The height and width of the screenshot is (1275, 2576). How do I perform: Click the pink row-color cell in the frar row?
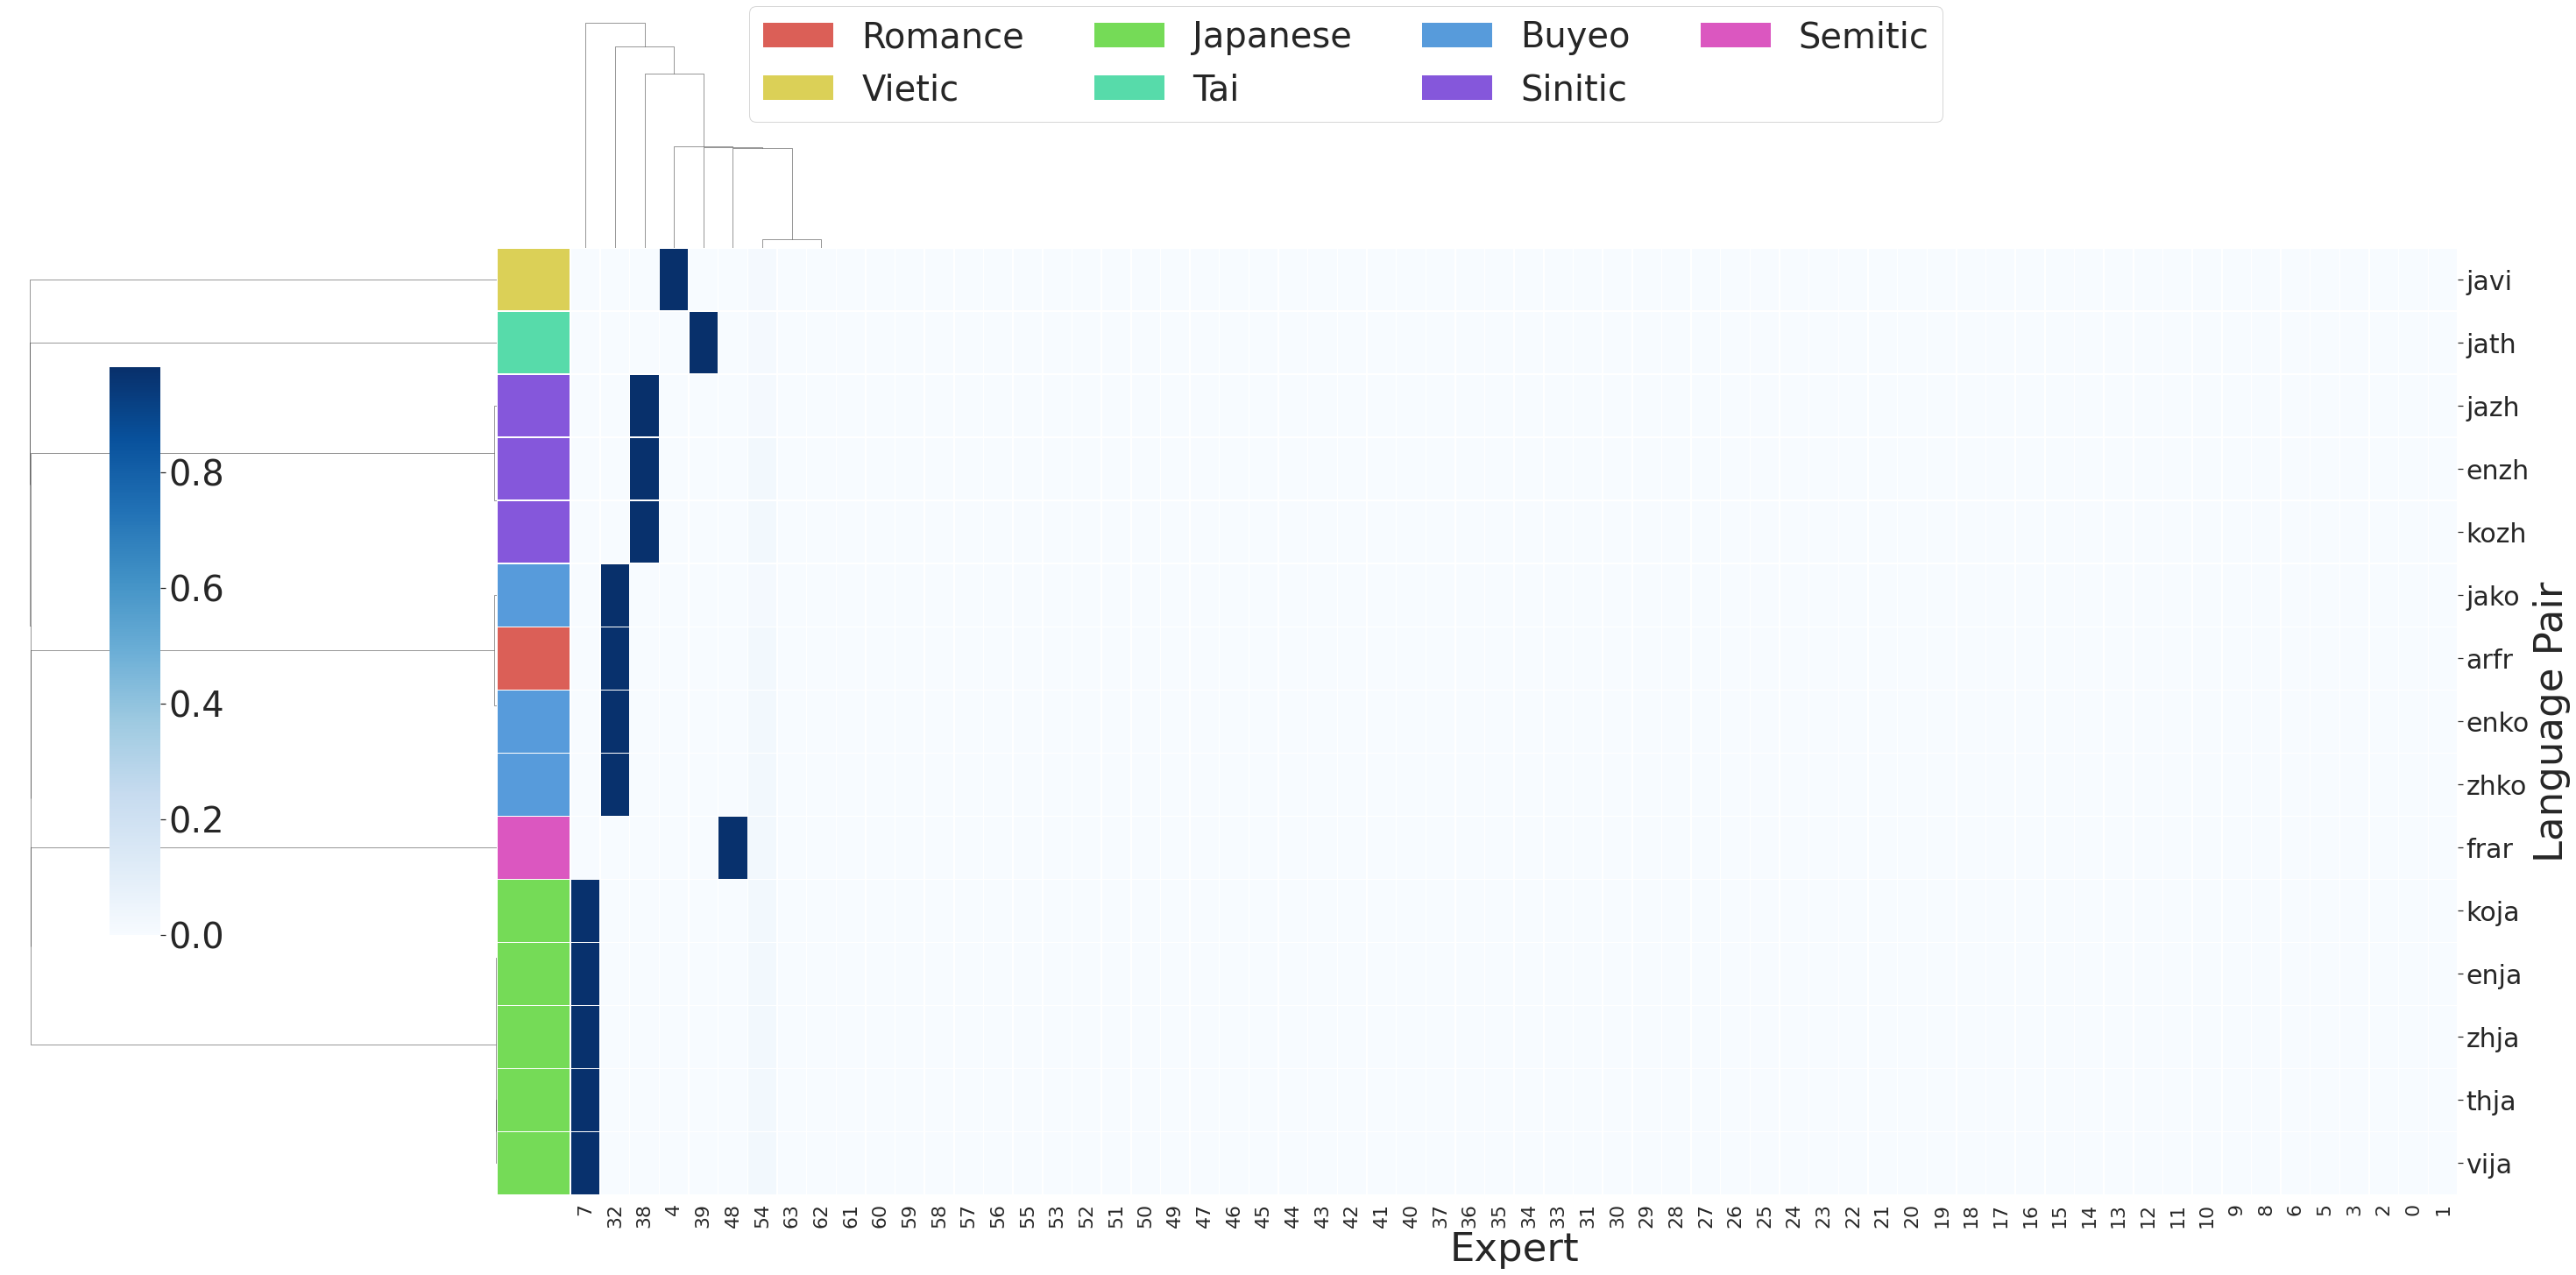tap(533, 848)
